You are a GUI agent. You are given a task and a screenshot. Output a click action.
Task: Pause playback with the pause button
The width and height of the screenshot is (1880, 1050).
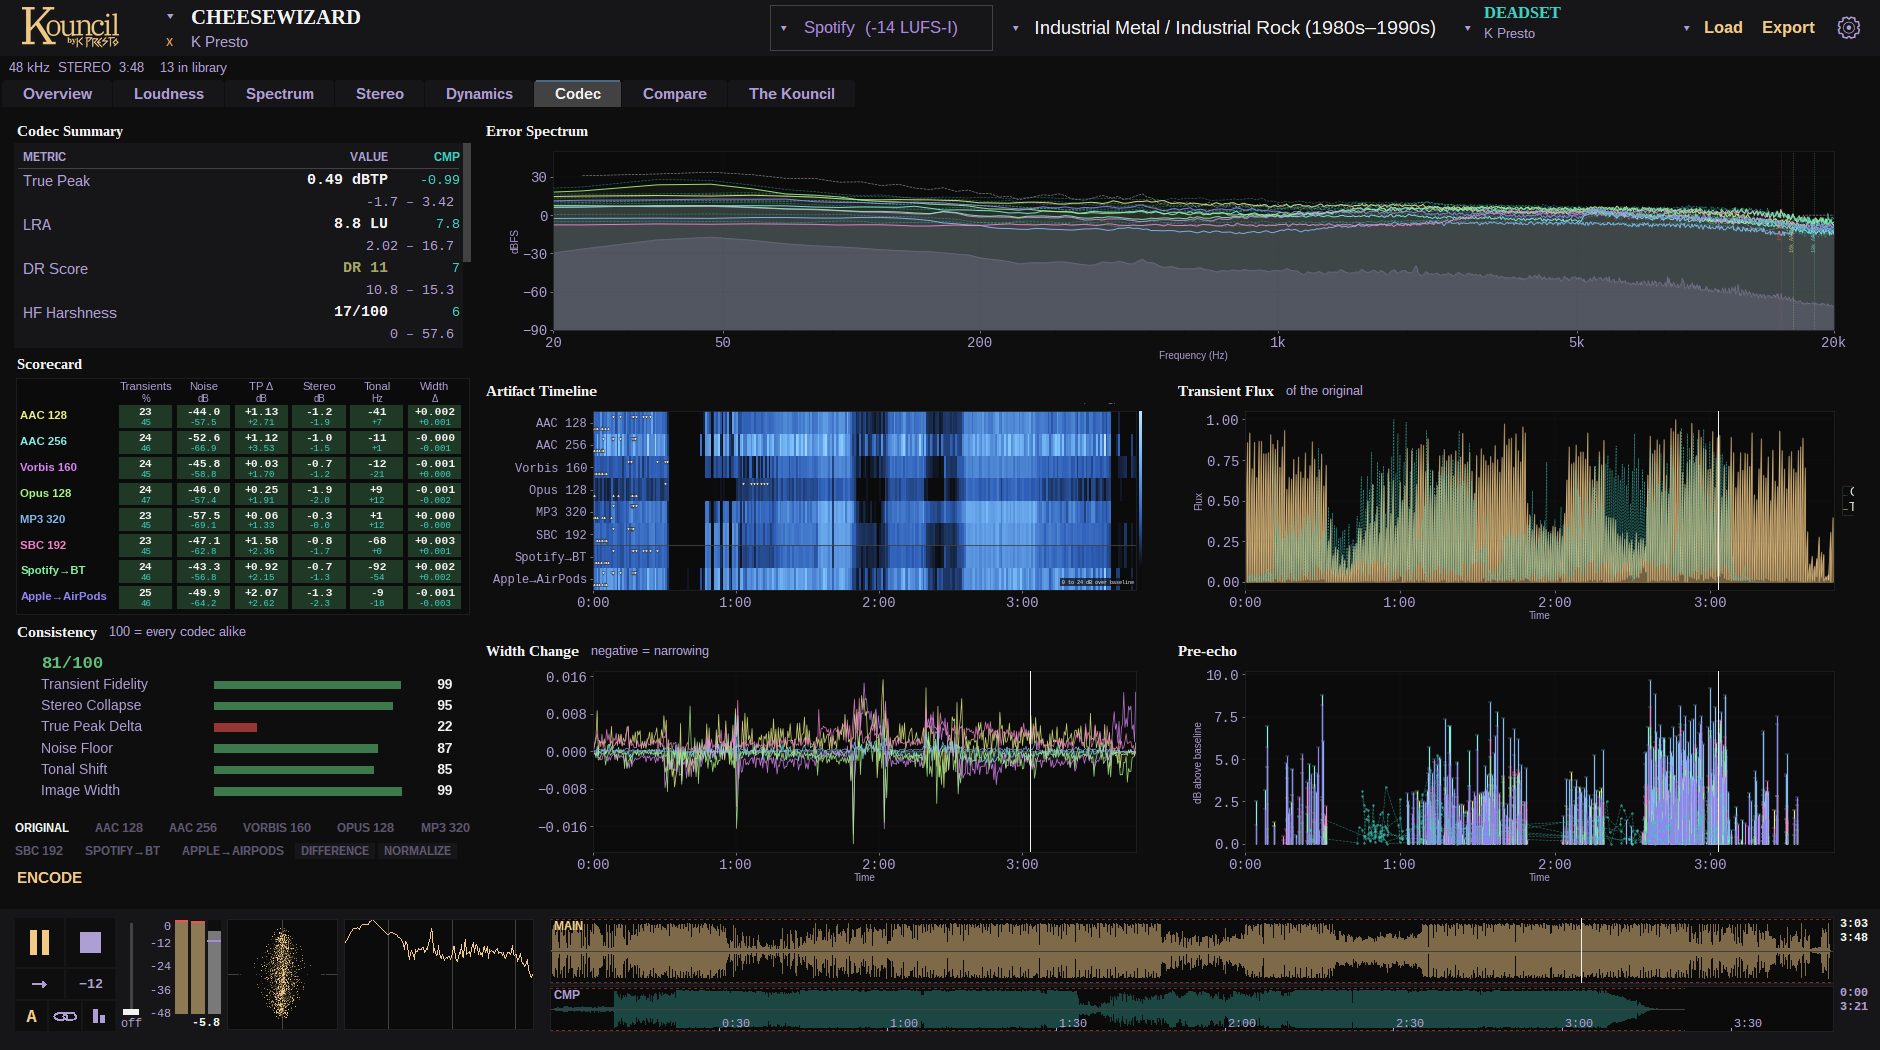39,942
